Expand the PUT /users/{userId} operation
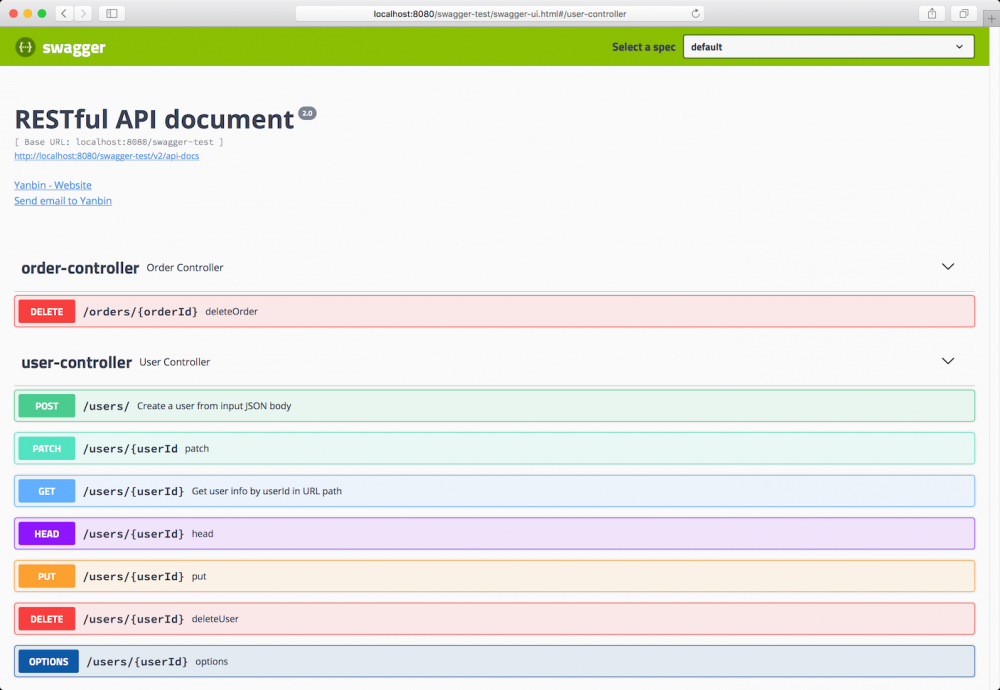The height and width of the screenshot is (690, 1000). [x=494, y=576]
